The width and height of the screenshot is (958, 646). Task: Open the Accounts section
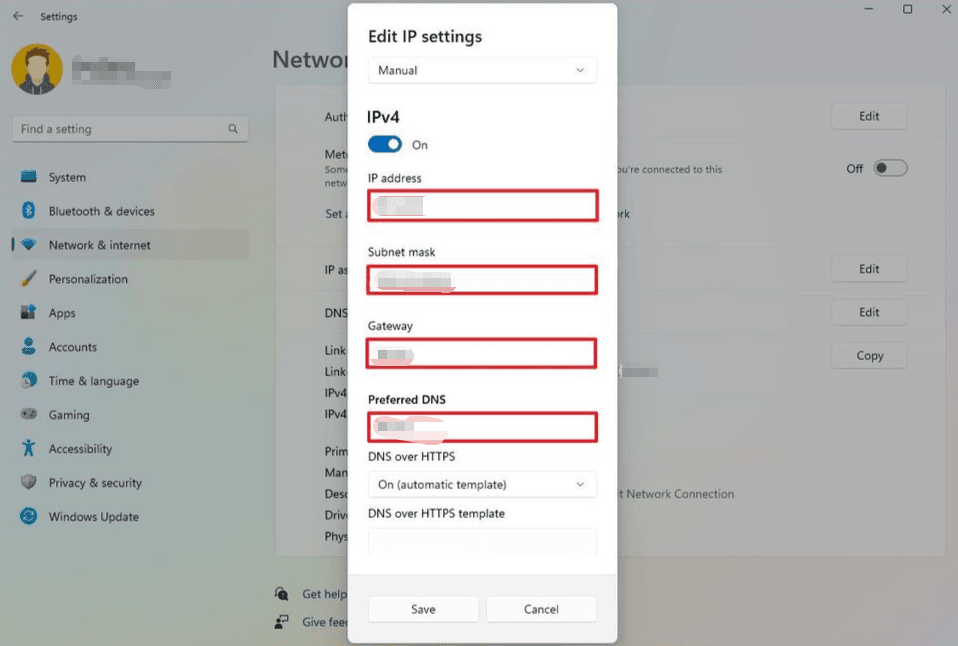click(130, 347)
